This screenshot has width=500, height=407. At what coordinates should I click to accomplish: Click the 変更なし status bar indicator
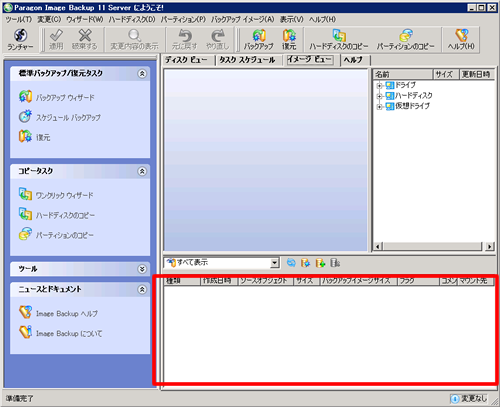(x=470, y=398)
